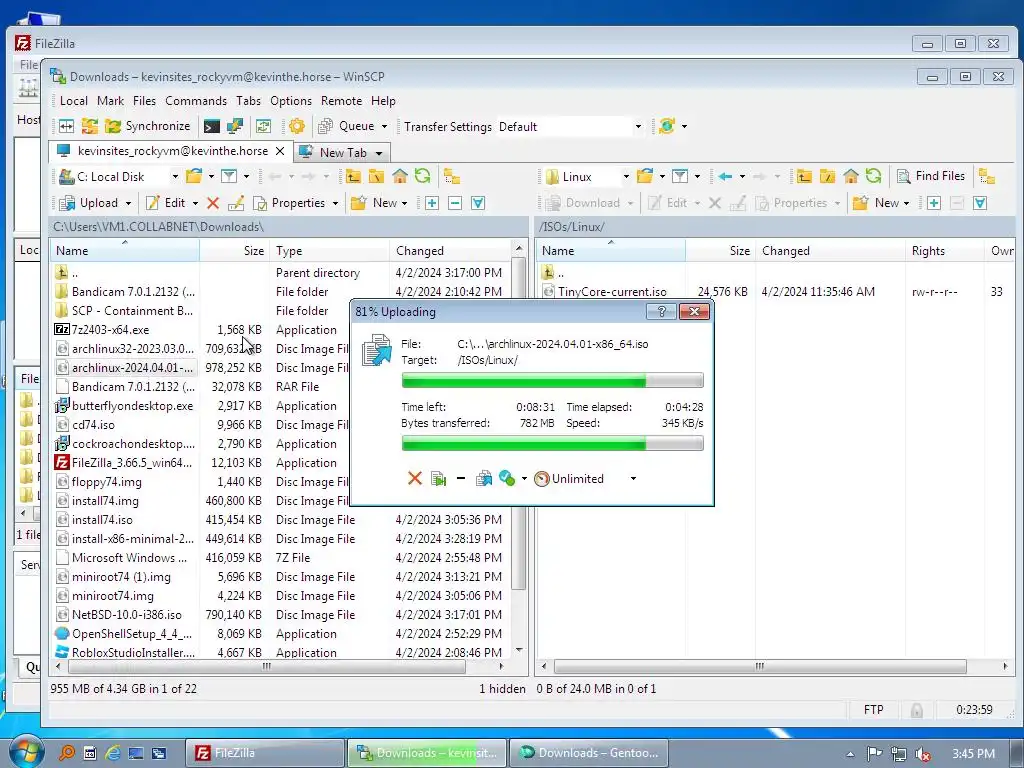Open local Properties button
Screen dimensions: 1024x768
[289, 203]
